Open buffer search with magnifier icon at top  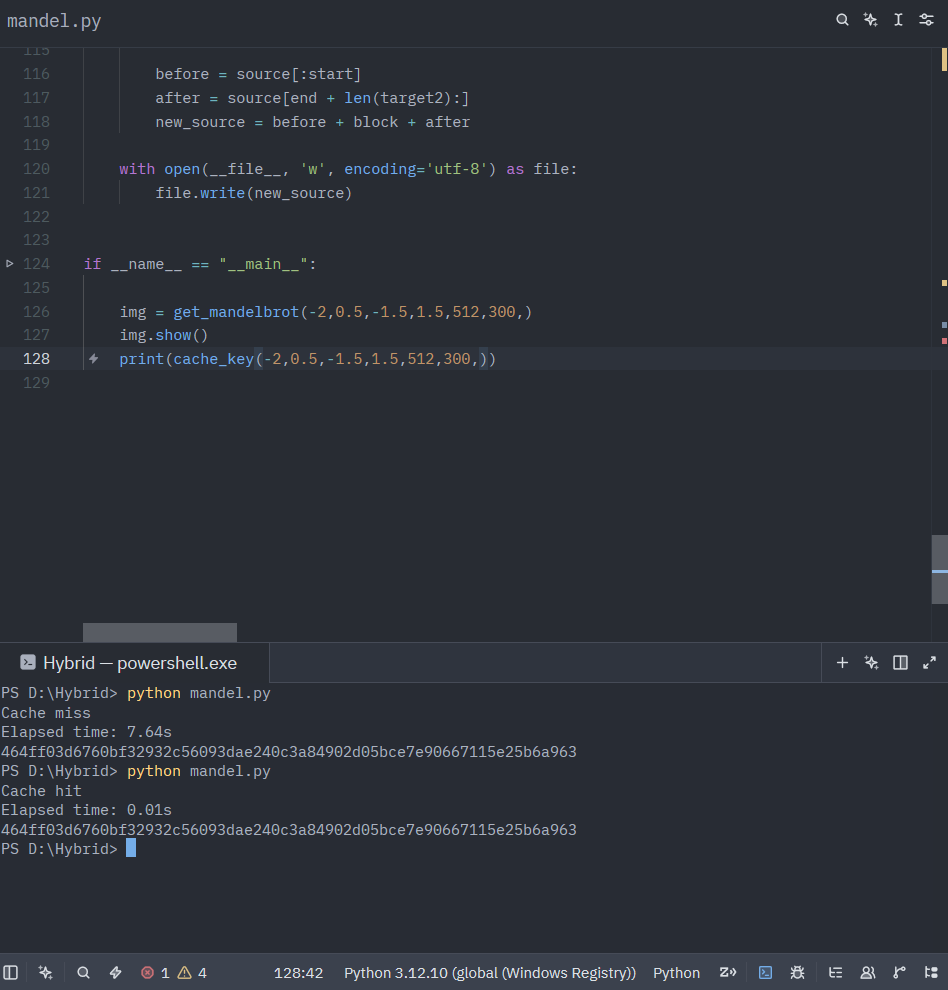pyautogui.click(x=842, y=20)
